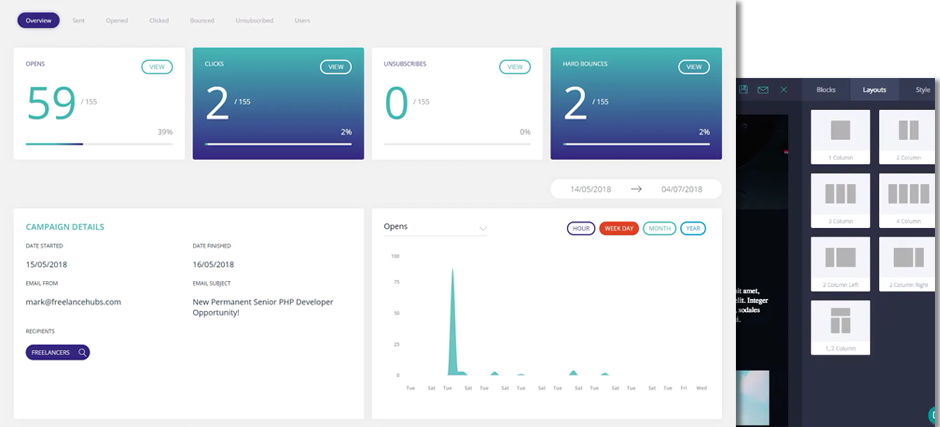Toggle chart grouping to Month
940x427 pixels.
(659, 228)
